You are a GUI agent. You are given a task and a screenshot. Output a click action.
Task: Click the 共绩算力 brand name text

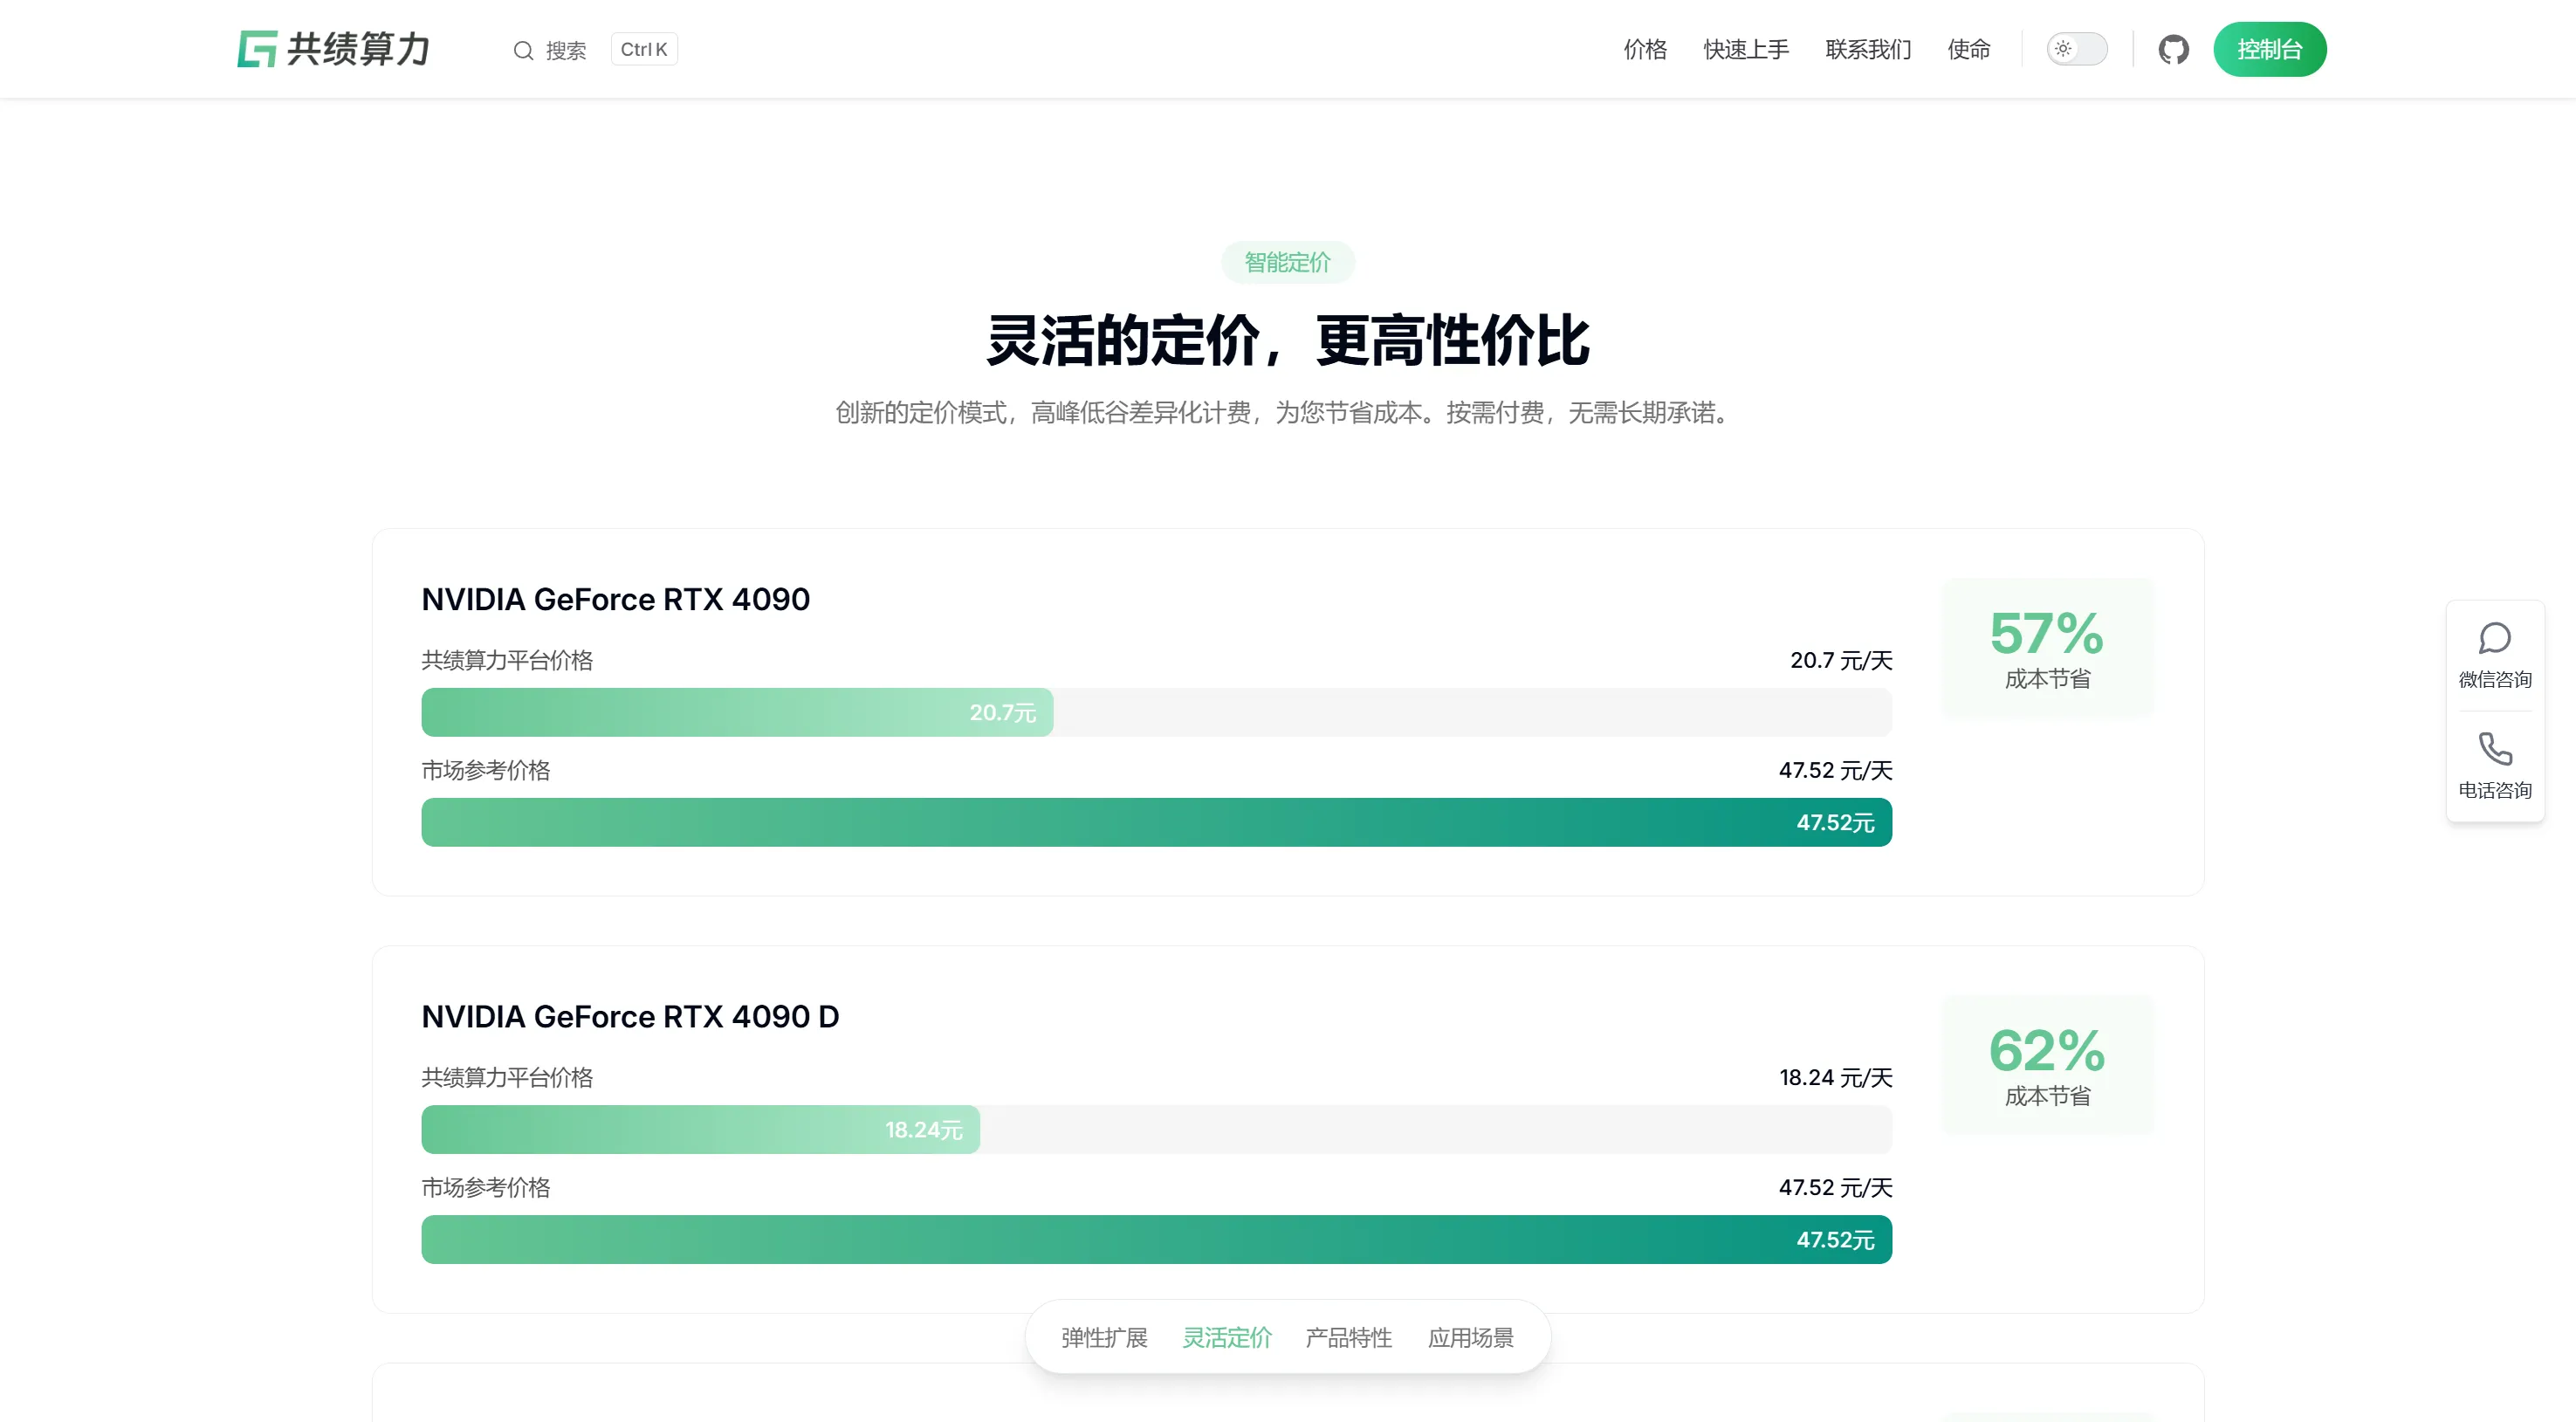[x=358, y=49]
